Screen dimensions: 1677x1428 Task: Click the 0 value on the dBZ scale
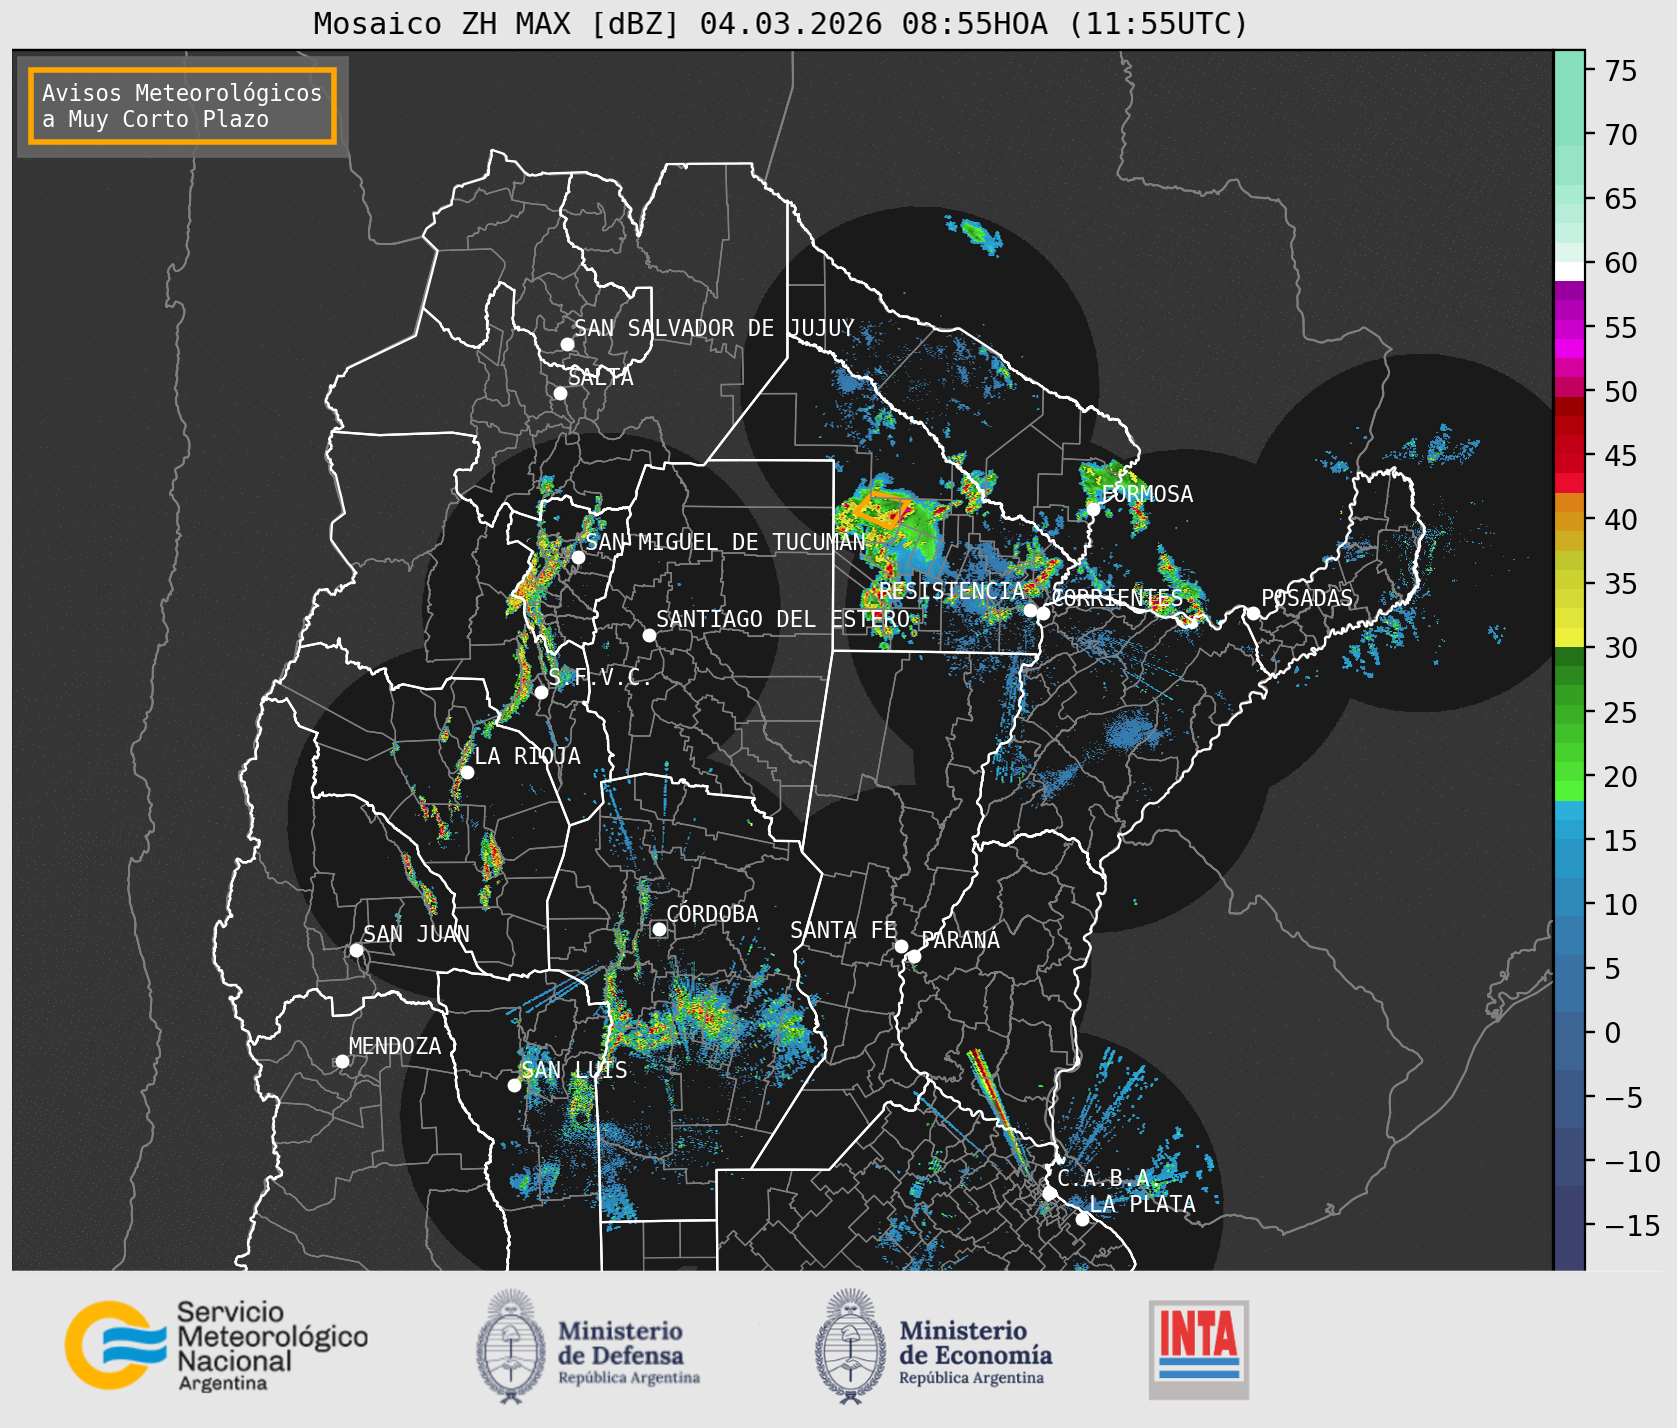(1612, 1033)
